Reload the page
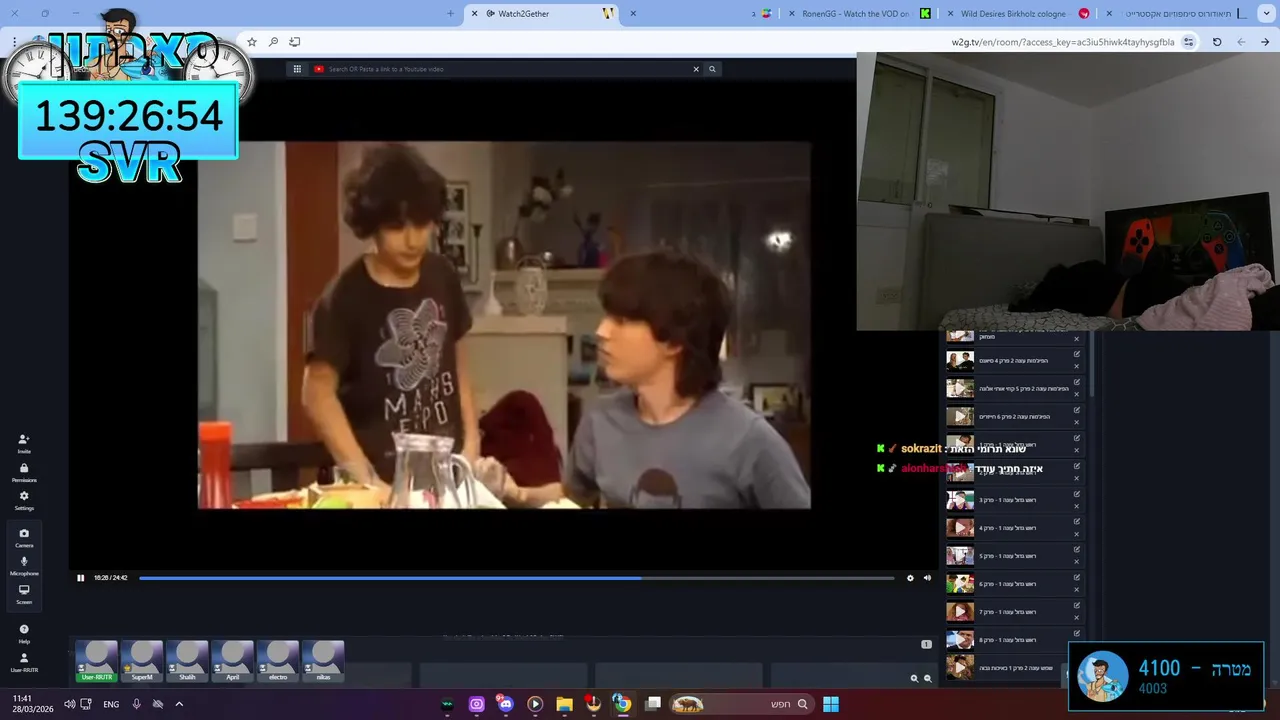 click(x=1217, y=42)
